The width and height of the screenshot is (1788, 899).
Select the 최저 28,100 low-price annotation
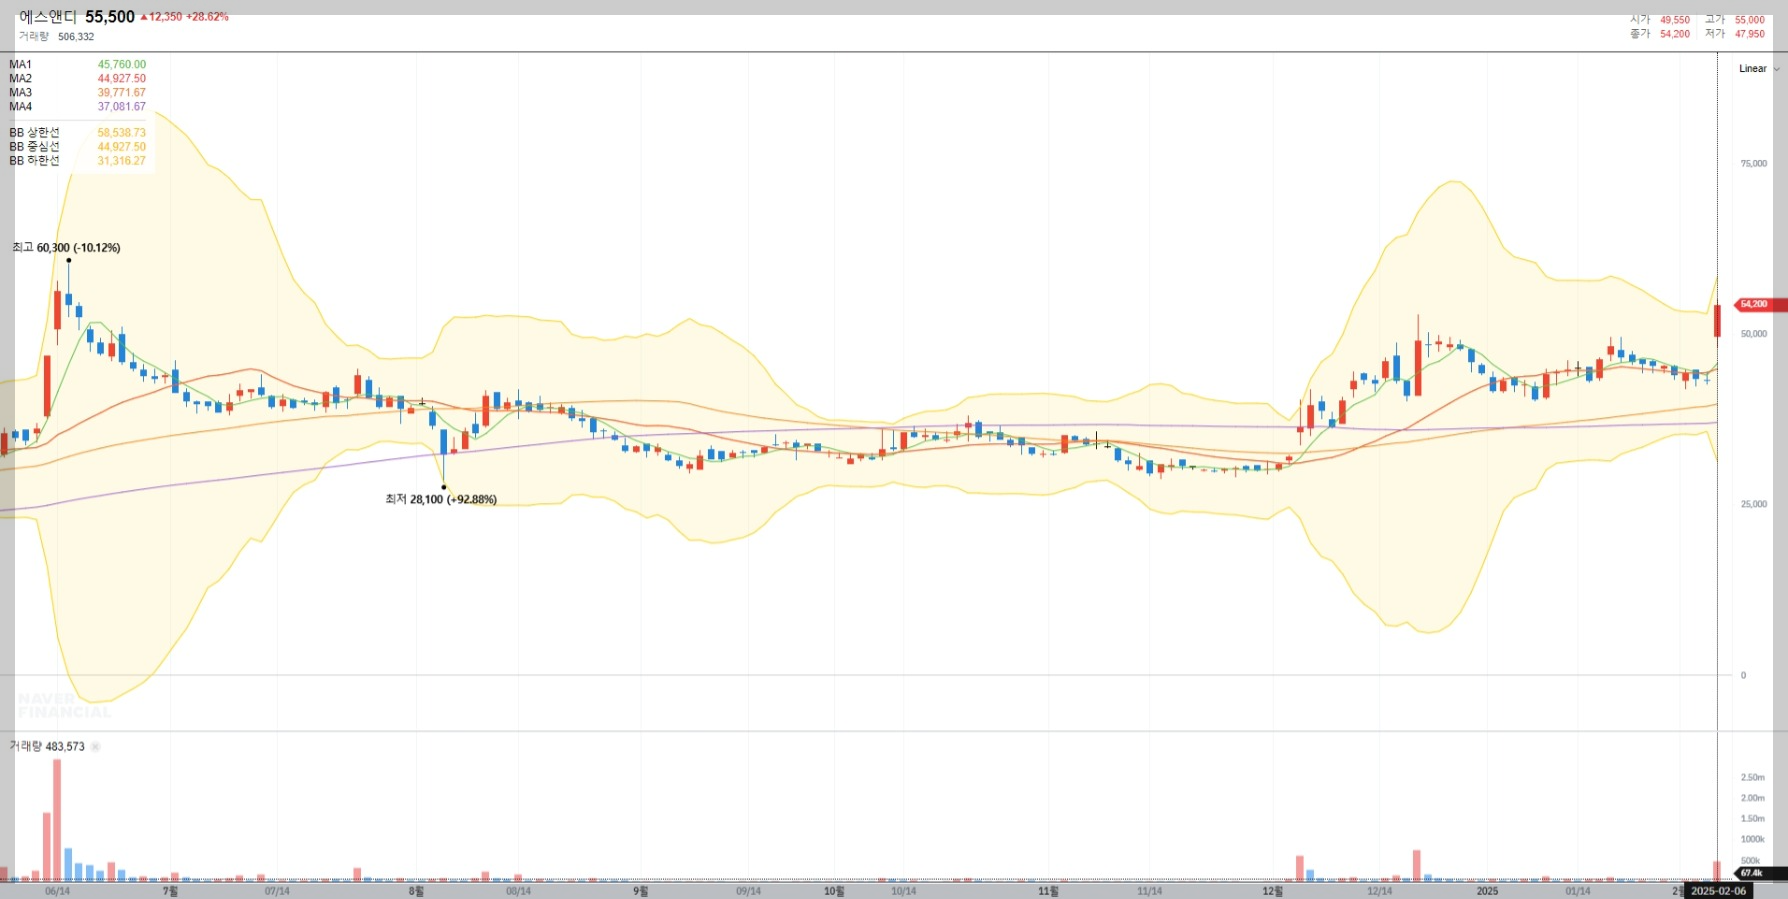click(441, 499)
